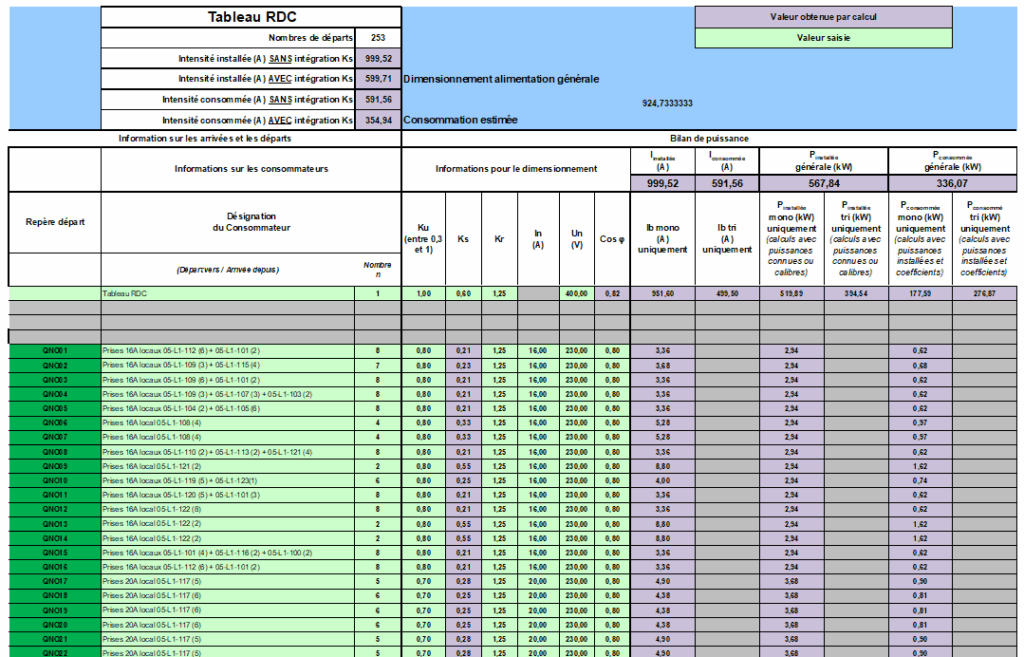
Task: Click the 'Bilan de puissance' section header
Action: point(712,138)
